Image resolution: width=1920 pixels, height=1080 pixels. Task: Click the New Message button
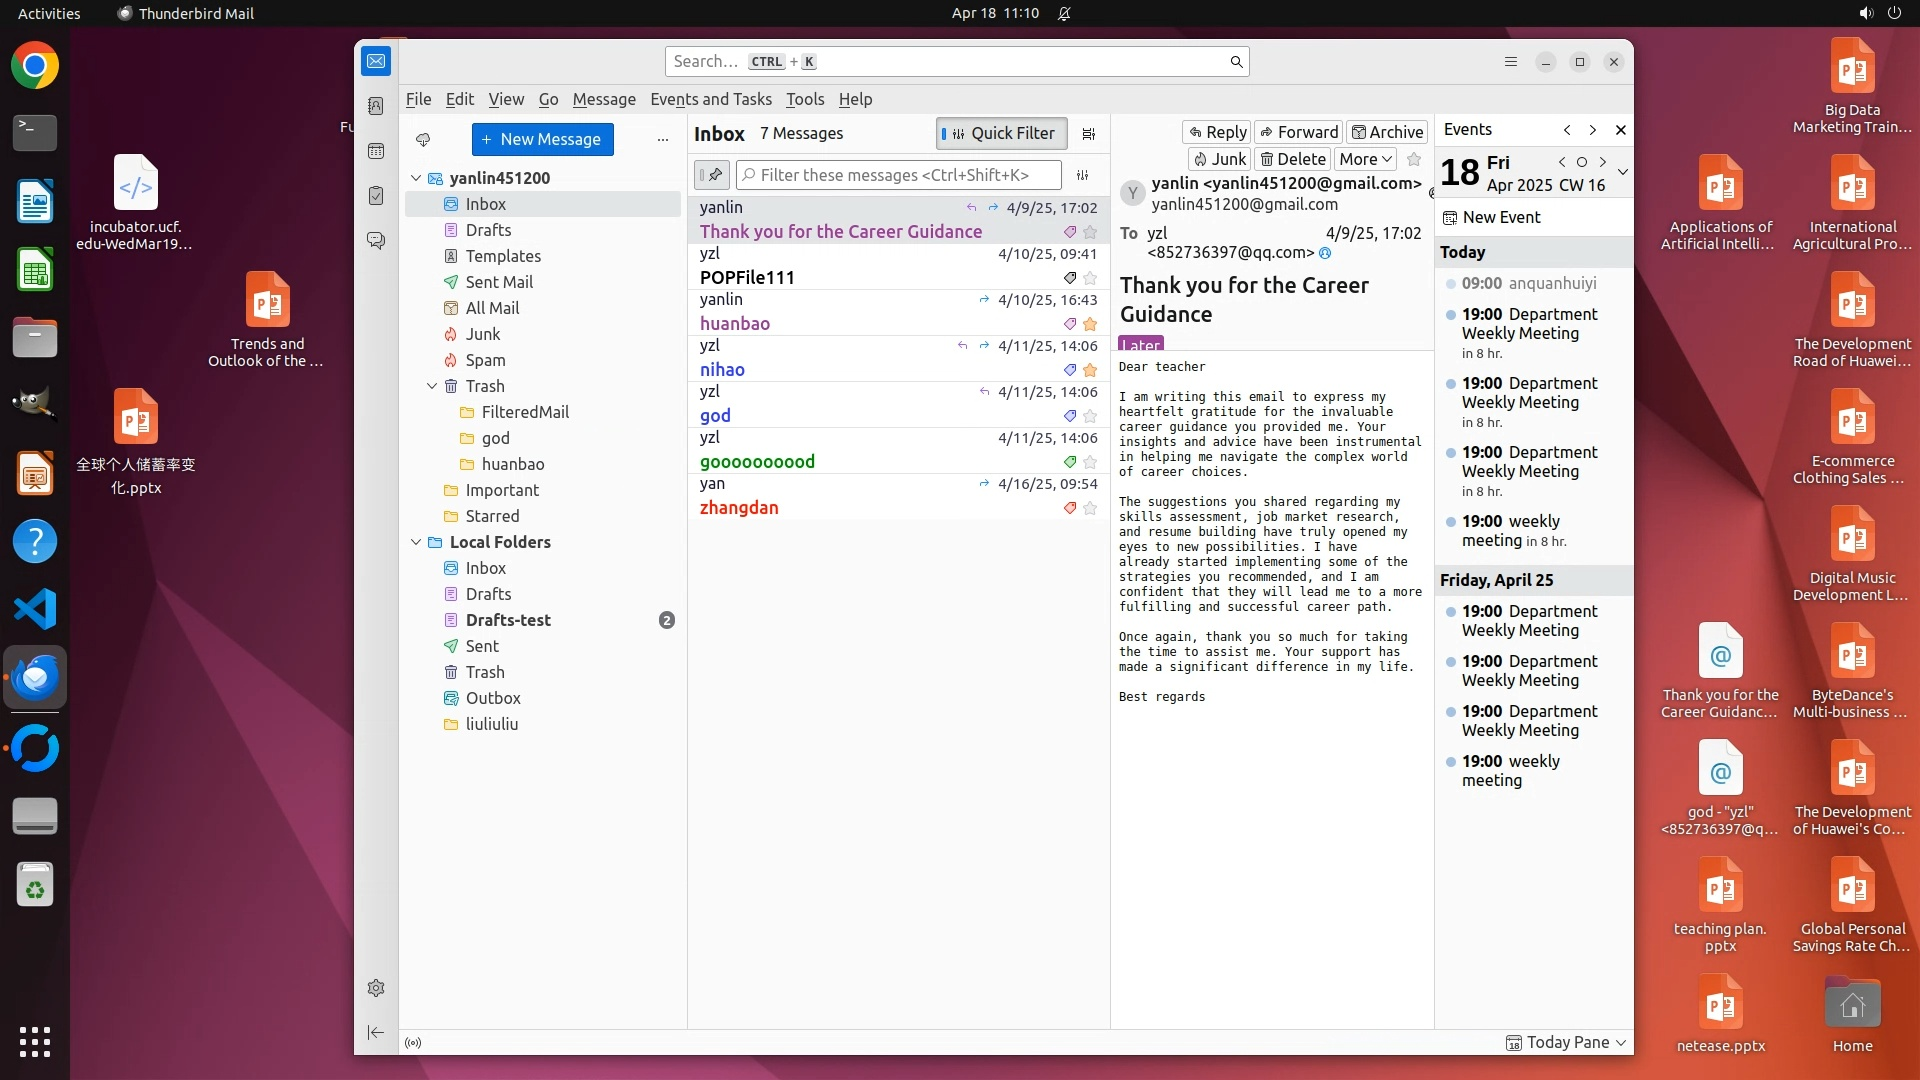point(542,140)
